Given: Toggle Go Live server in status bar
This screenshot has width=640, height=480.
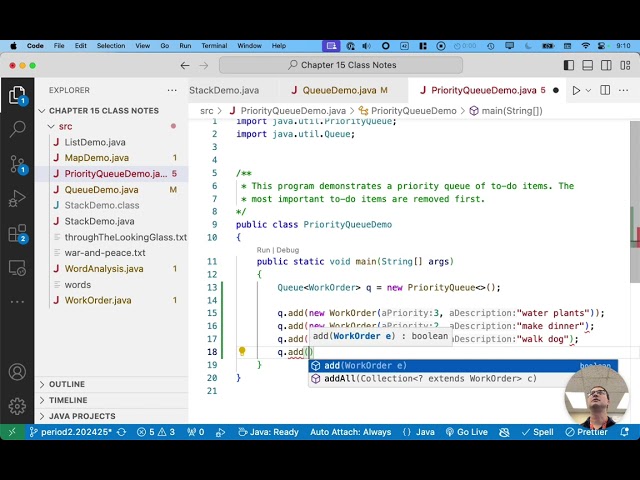Looking at the screenshot, I should pyautogui.click(x=471, y=432).
